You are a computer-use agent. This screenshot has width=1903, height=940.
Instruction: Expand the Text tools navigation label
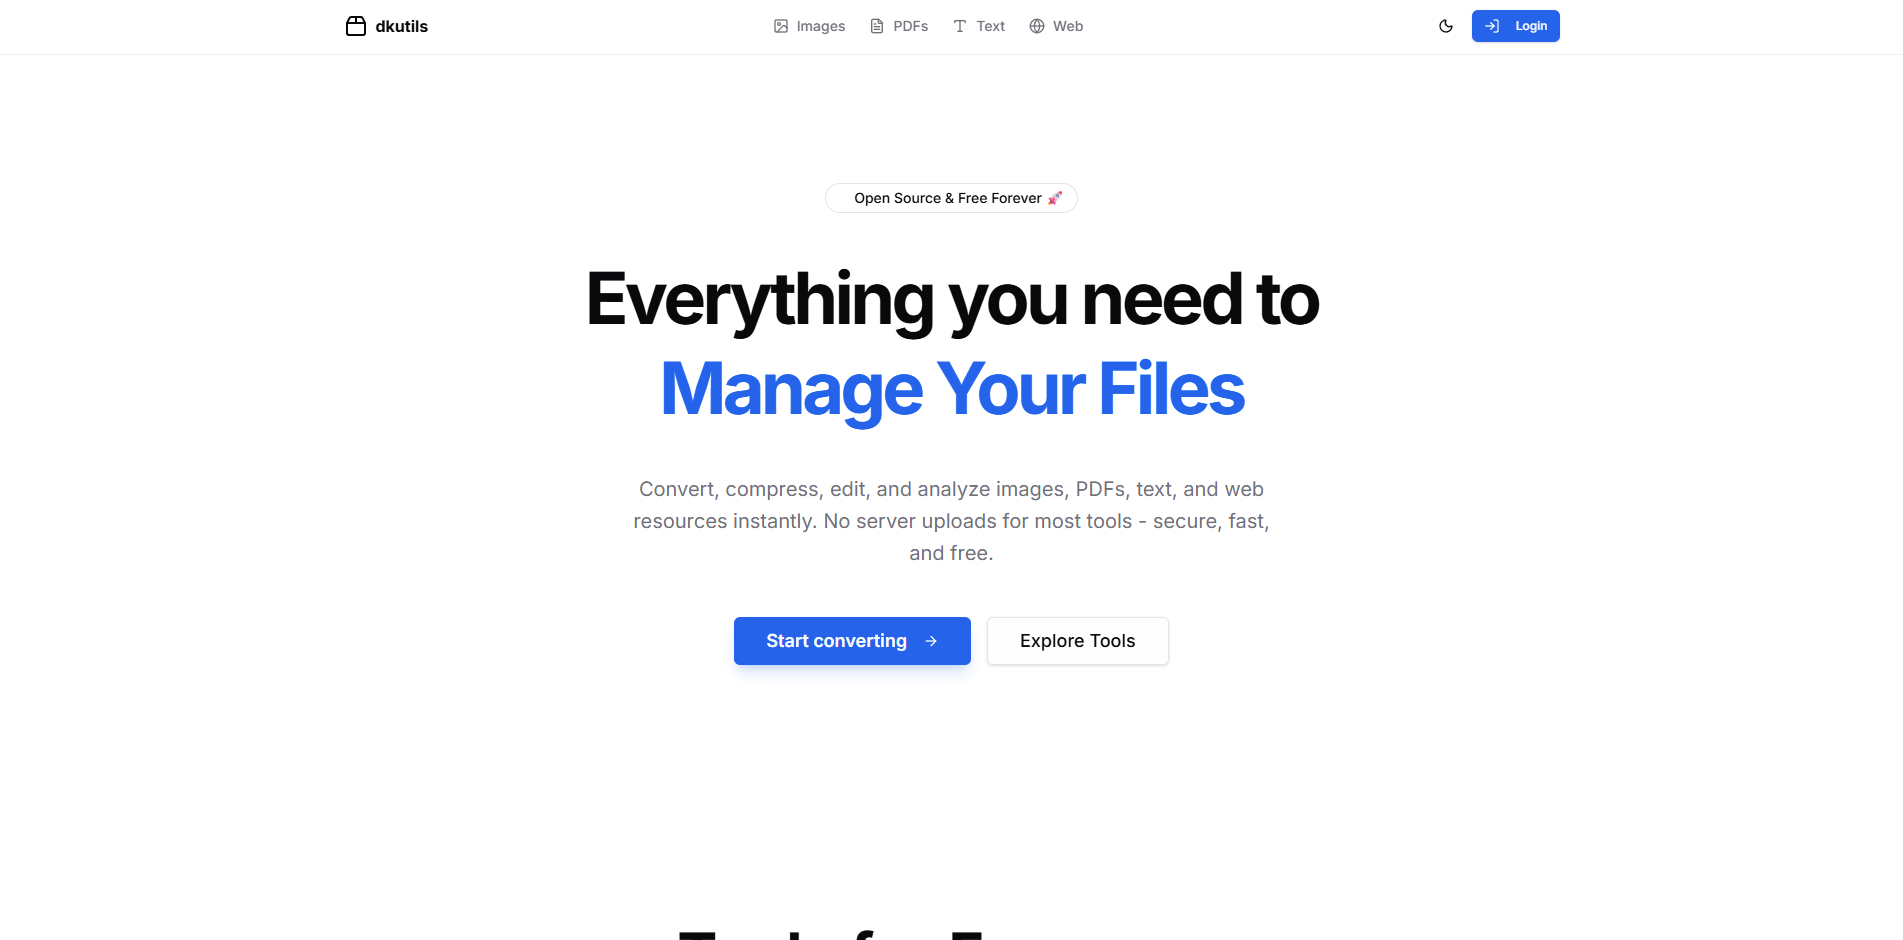pos(990,26)
